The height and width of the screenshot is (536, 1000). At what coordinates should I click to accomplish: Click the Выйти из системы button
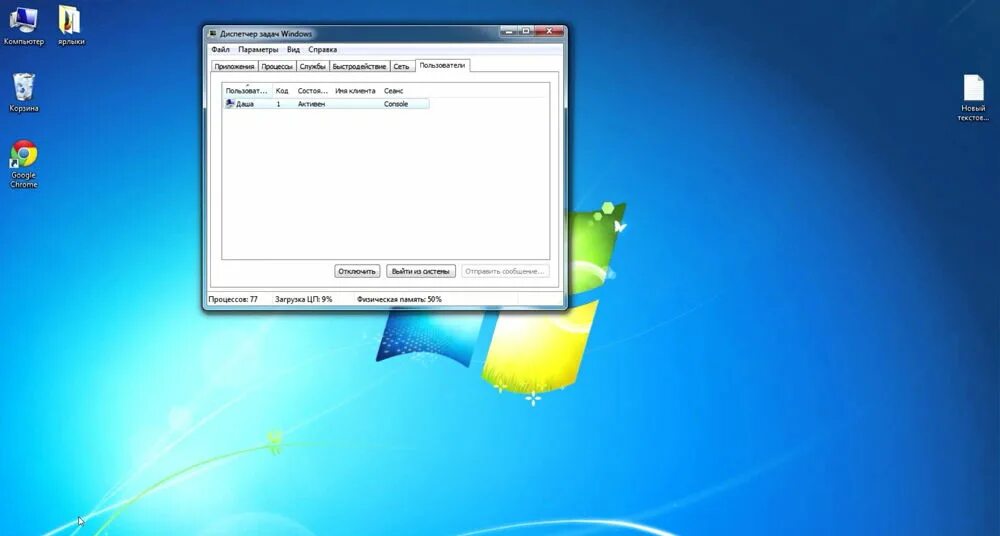pos(421,271)
